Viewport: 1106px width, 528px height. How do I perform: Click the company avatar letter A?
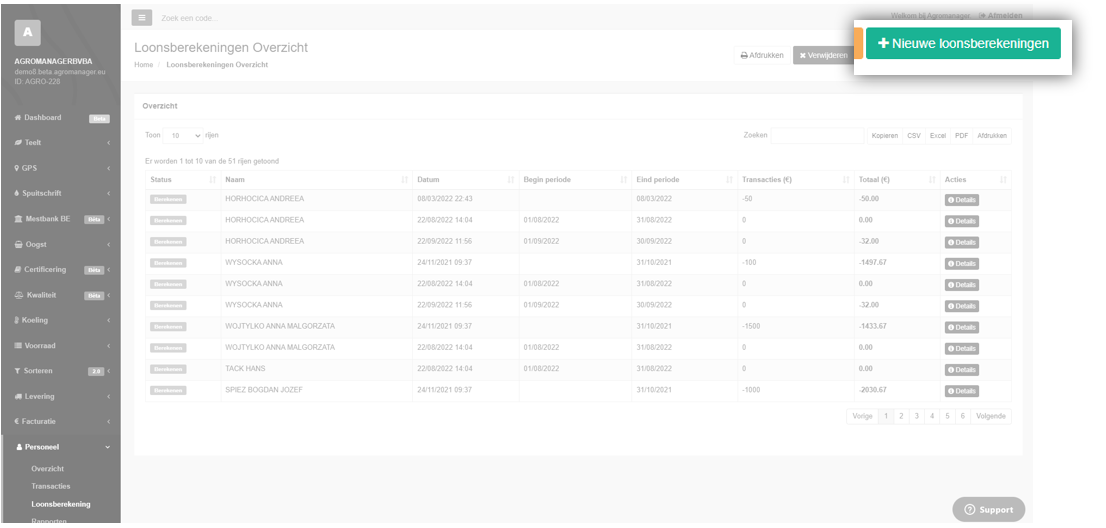point(27,32)
